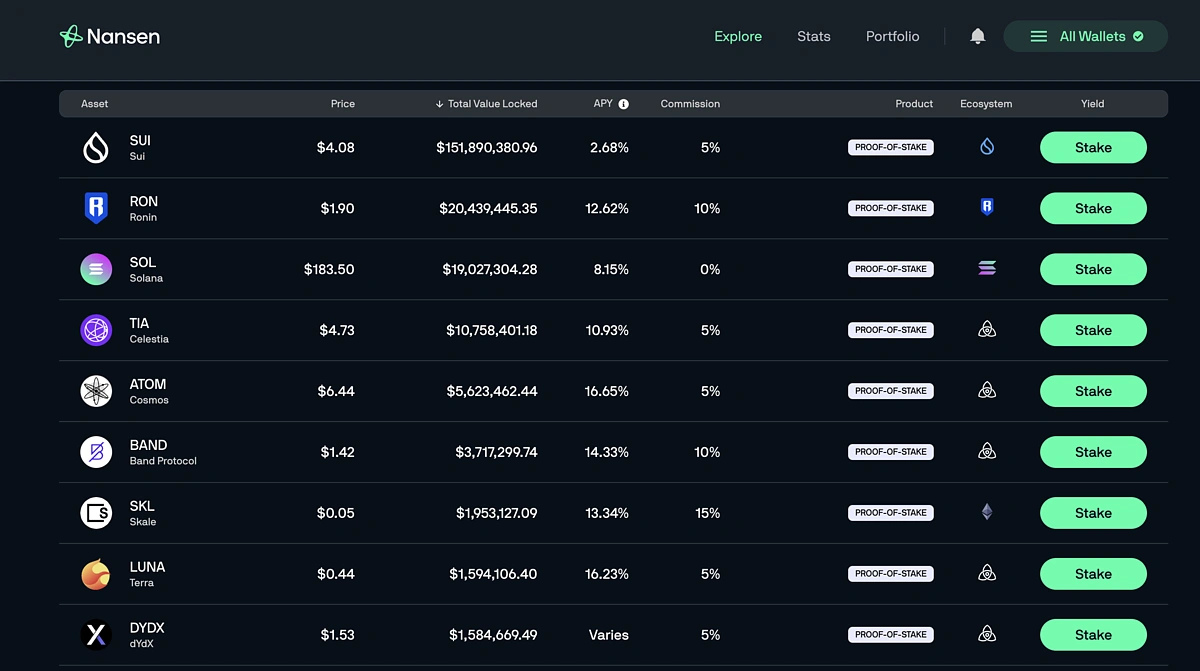Click SUI total value locked $151,890,380.96

487,148
